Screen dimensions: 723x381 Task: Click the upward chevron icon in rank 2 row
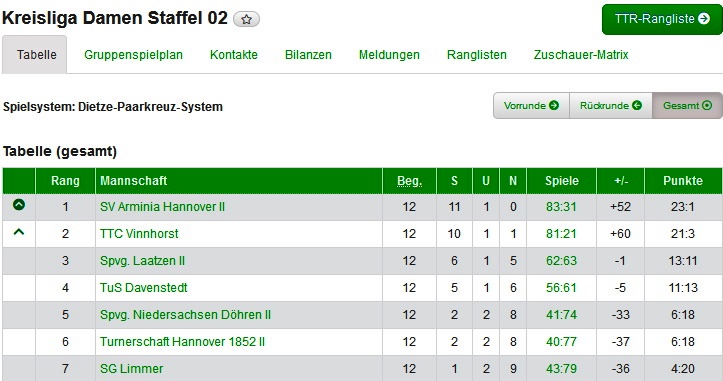point(19,232)
